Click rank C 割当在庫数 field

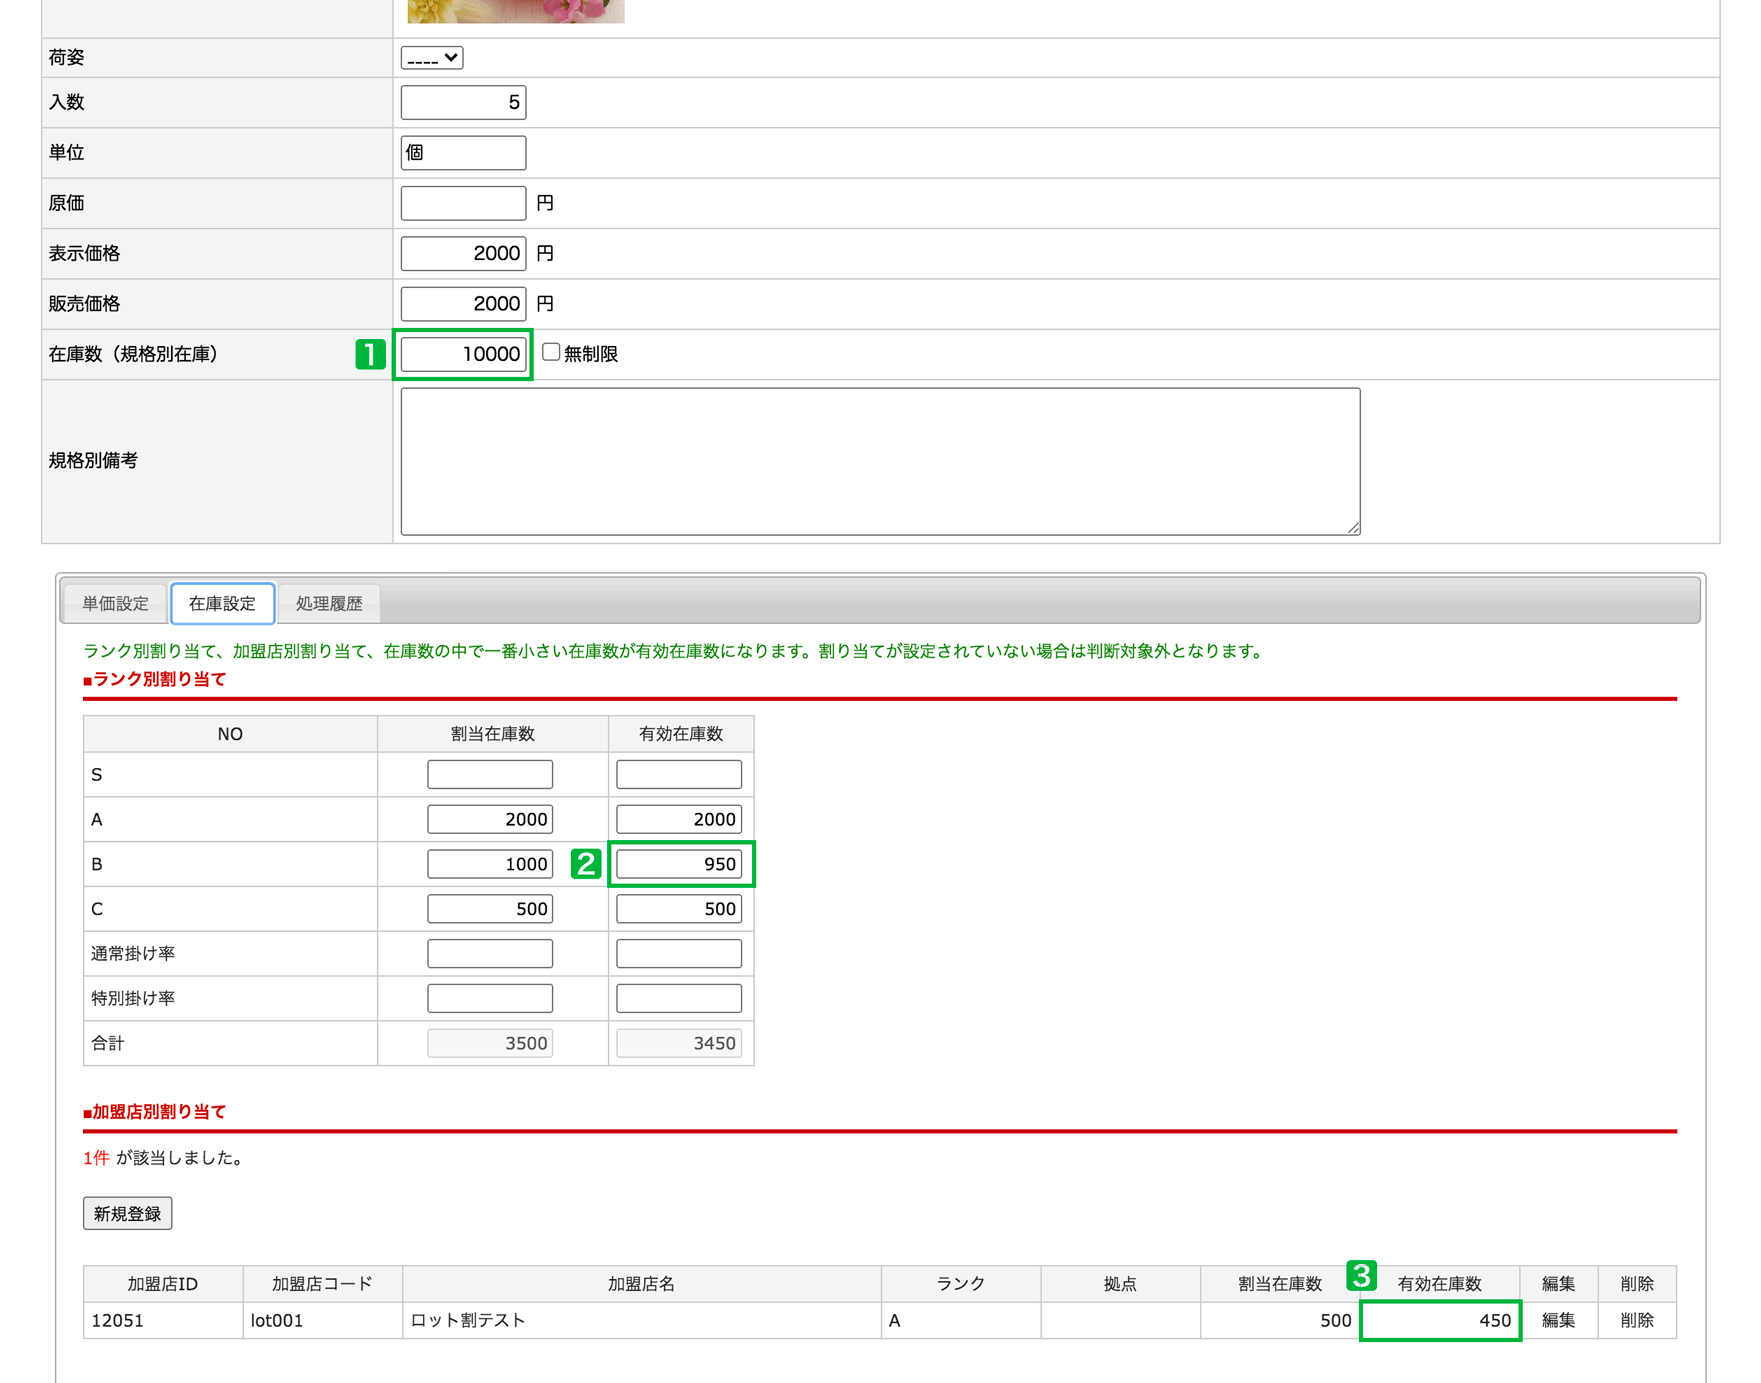490,909
